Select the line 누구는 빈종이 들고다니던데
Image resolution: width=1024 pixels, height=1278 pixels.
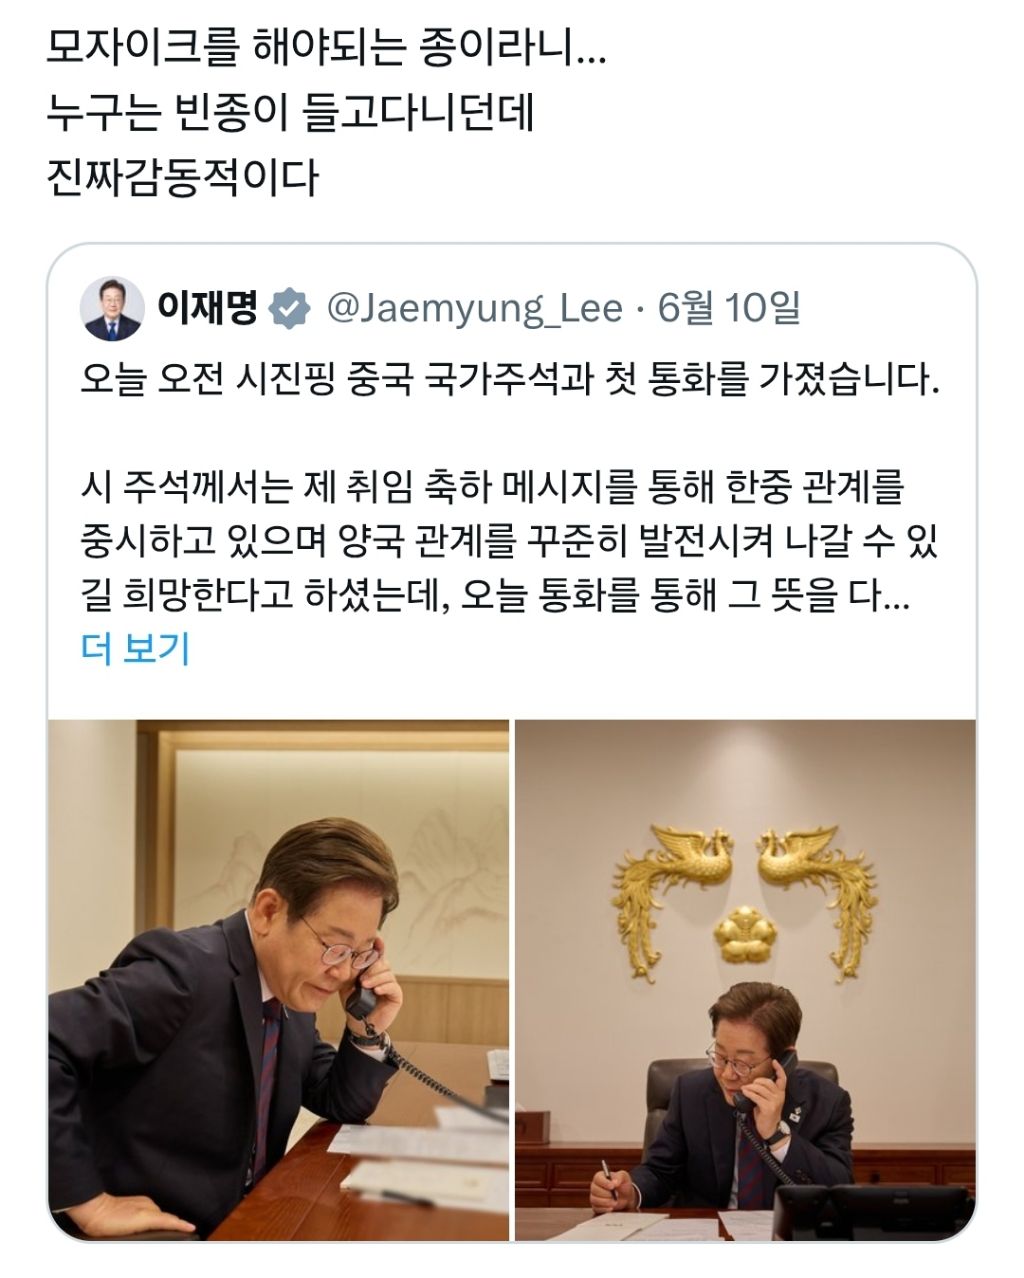click(x=292, y=113)
